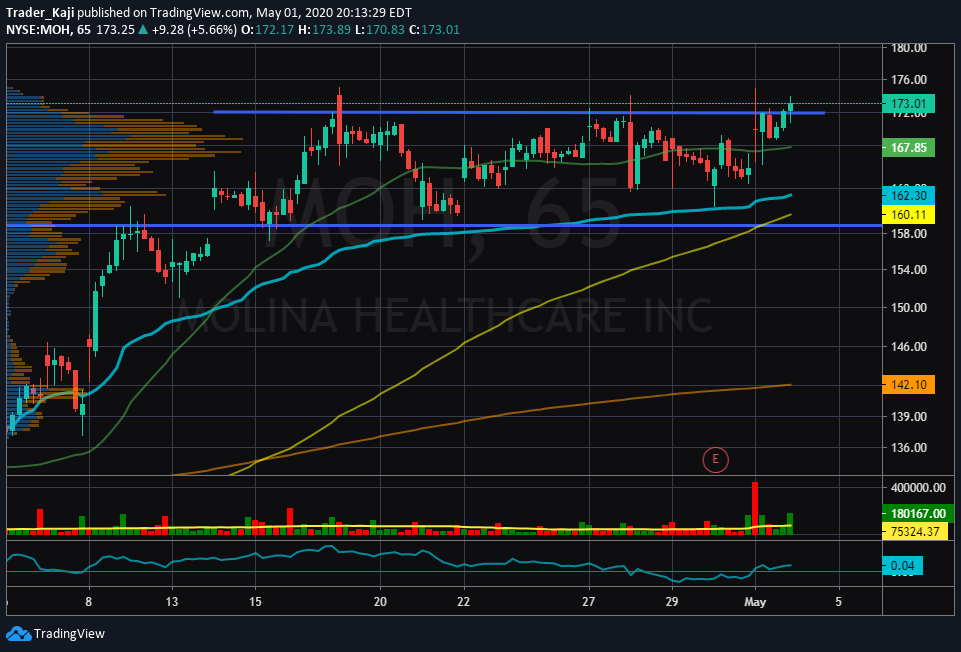Click the '8' date axis label
The height and width of the screenshot is (652, 961).
[x=89, y=602]
